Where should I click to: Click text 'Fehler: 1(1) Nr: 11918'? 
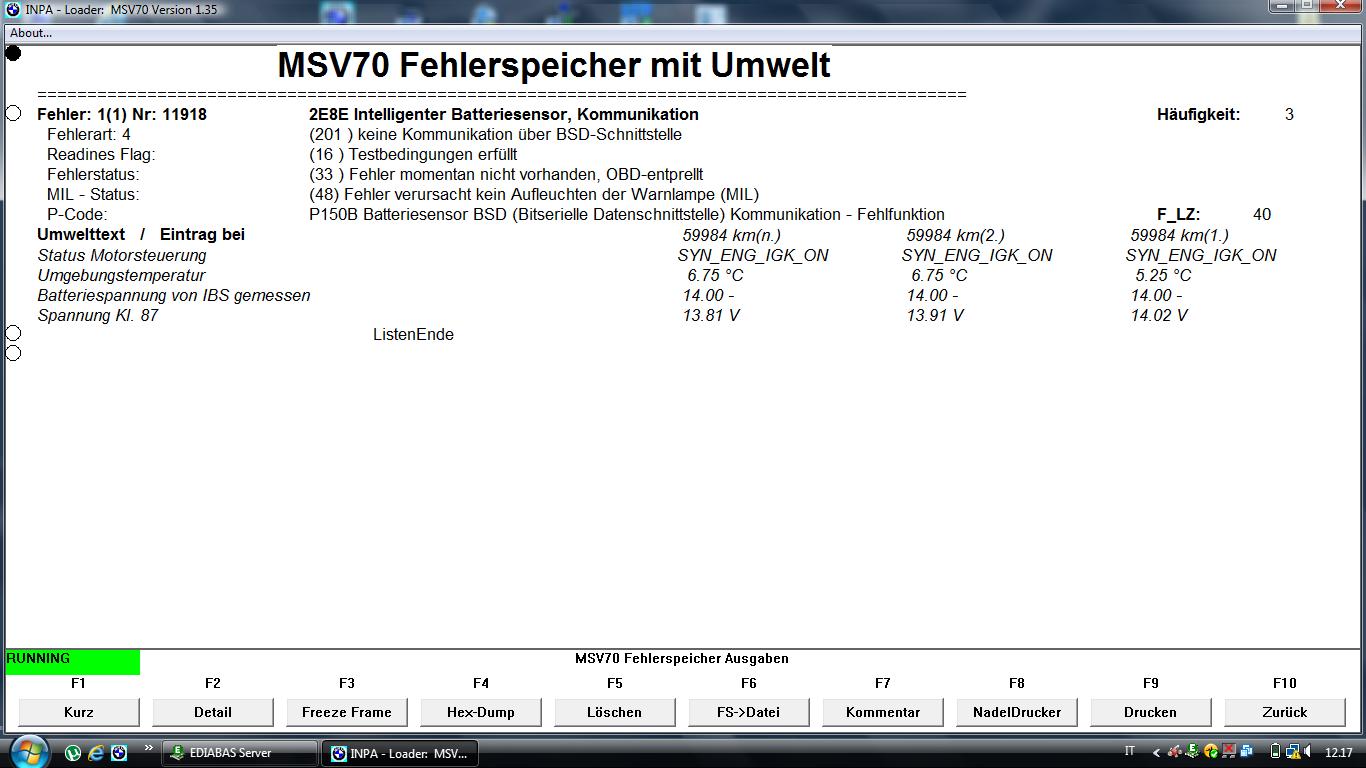(x=122, y=115)
